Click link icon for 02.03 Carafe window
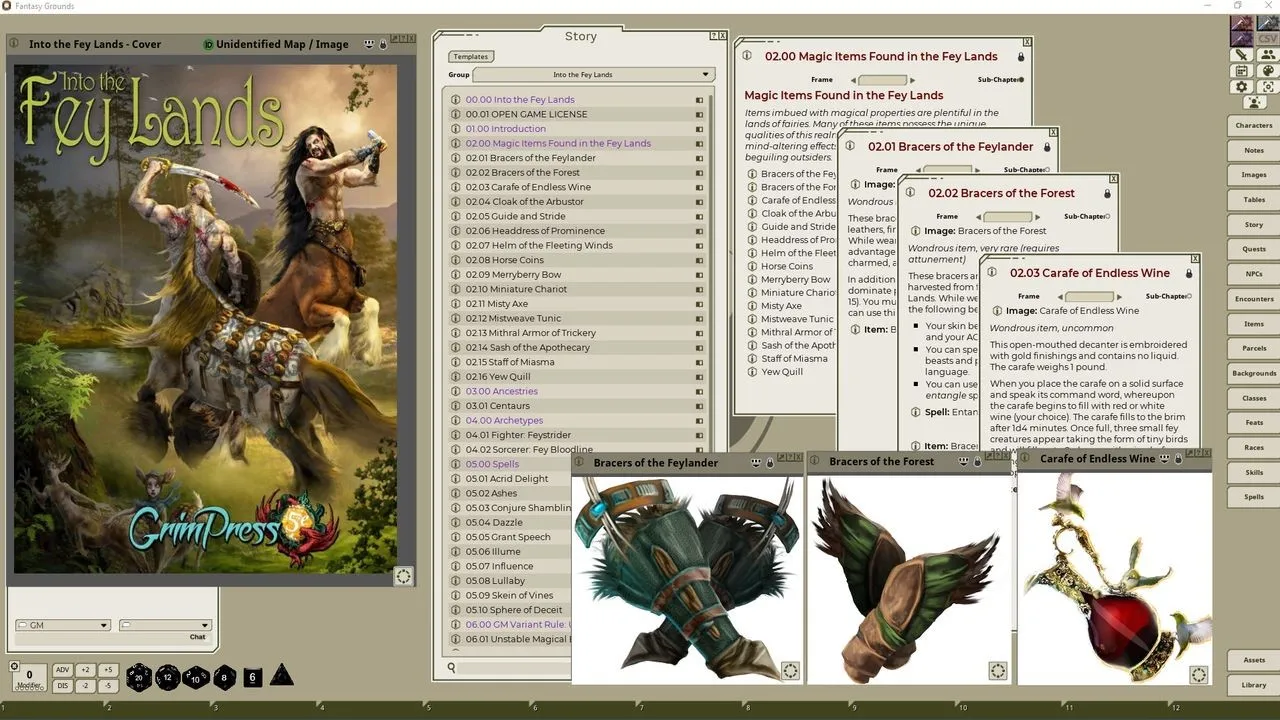The image size is (1280, 720). point(993,273)
